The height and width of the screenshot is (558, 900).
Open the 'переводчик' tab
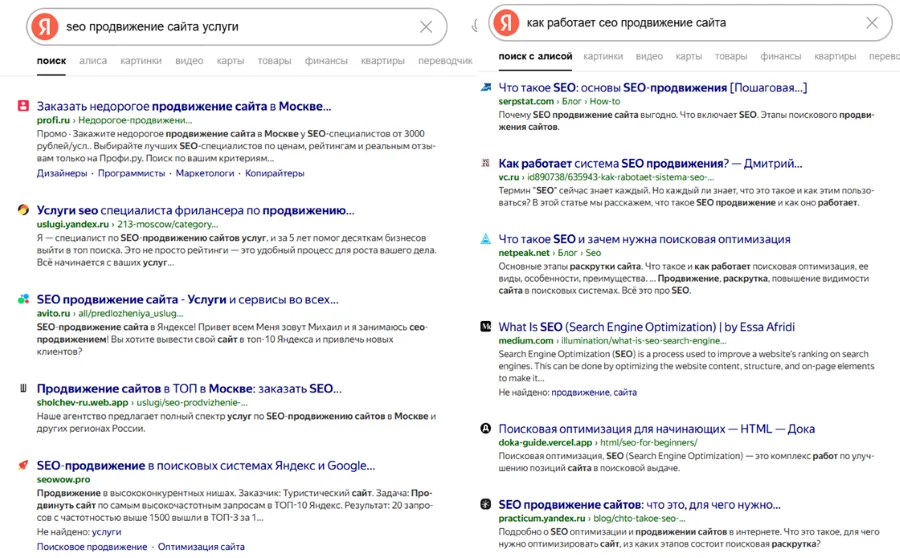pyautogui.click(x=445, y=60)
